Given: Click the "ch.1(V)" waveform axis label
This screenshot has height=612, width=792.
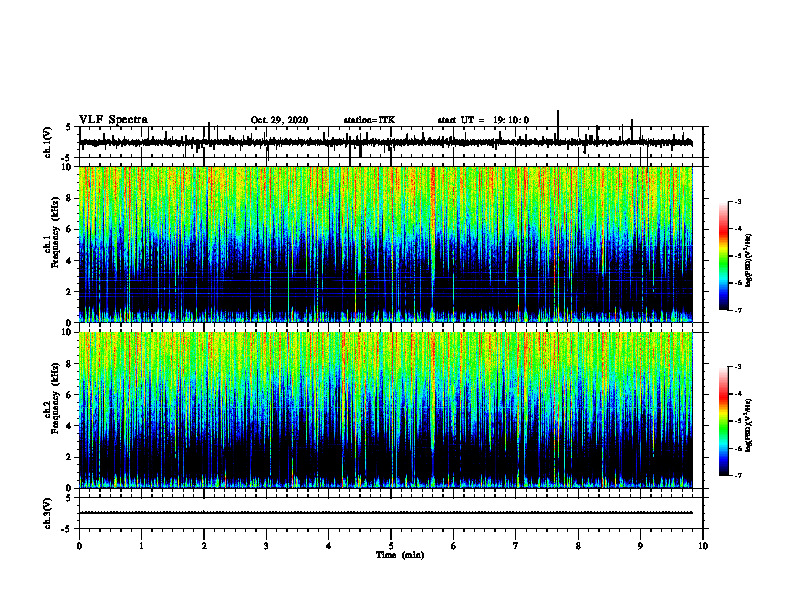Looking at the screenshot, I should pos(48,142).
